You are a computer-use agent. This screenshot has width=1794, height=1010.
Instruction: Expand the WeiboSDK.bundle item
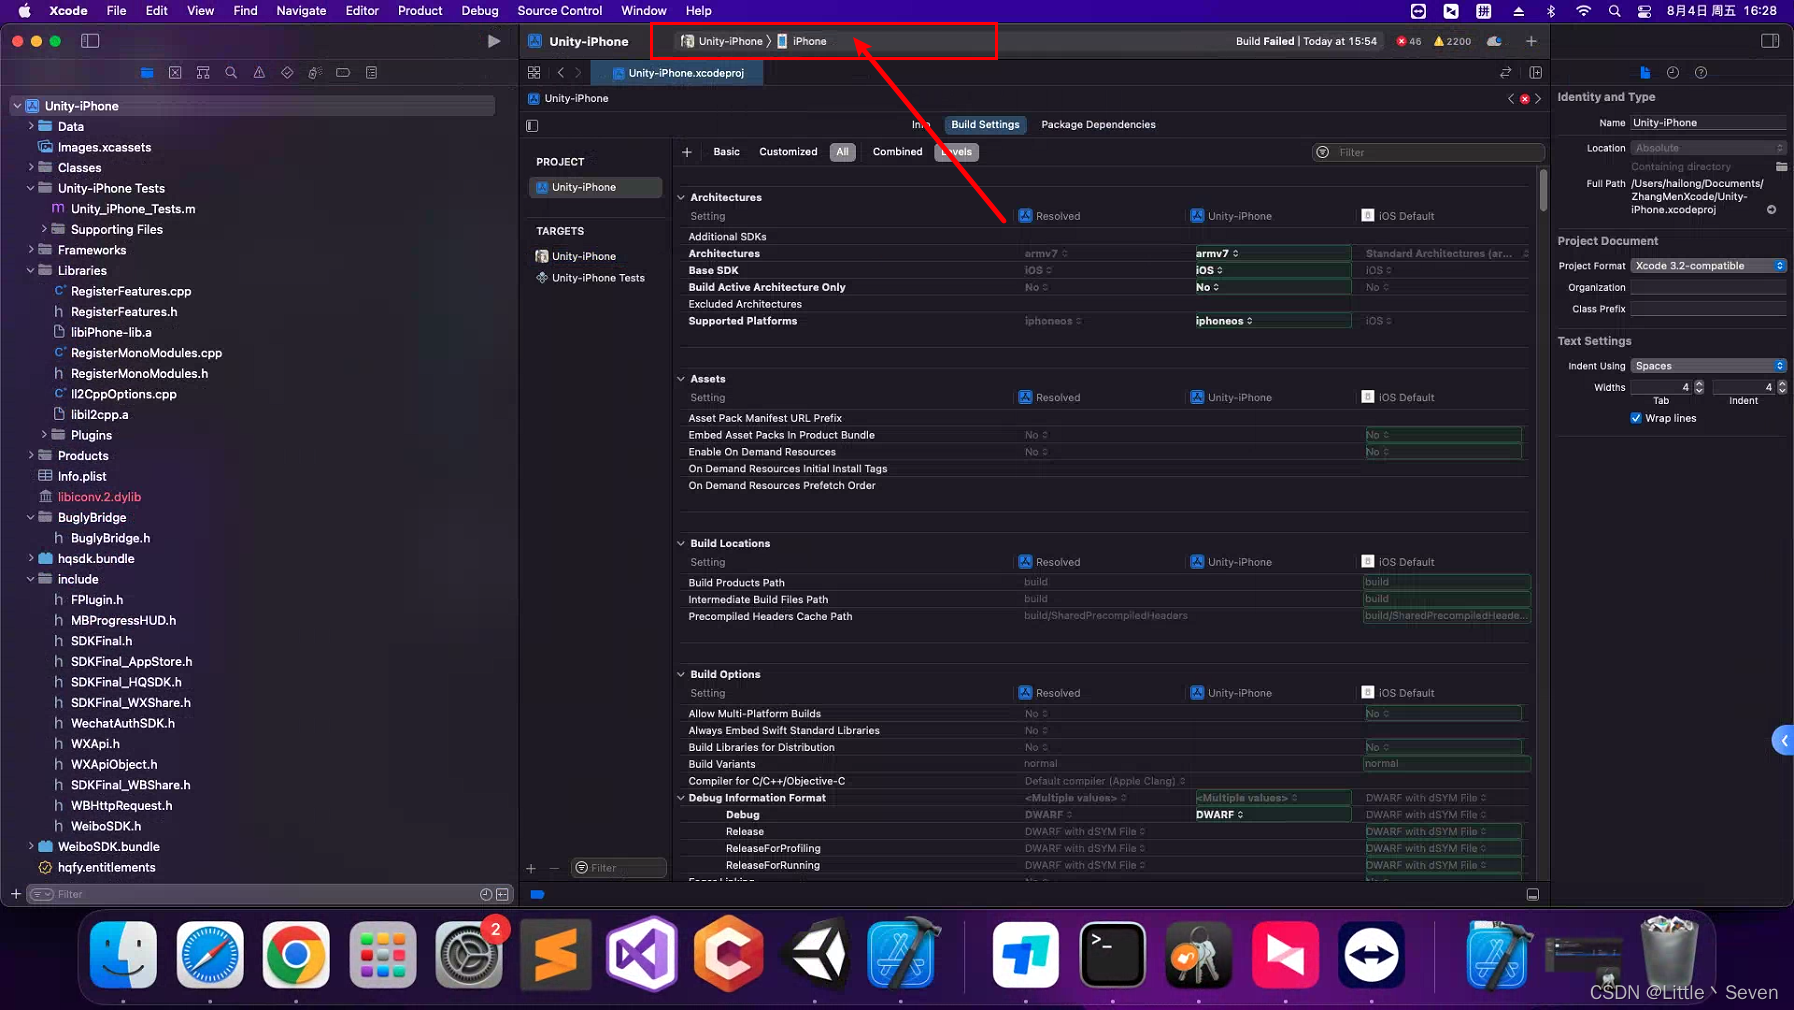pos(31,846)
